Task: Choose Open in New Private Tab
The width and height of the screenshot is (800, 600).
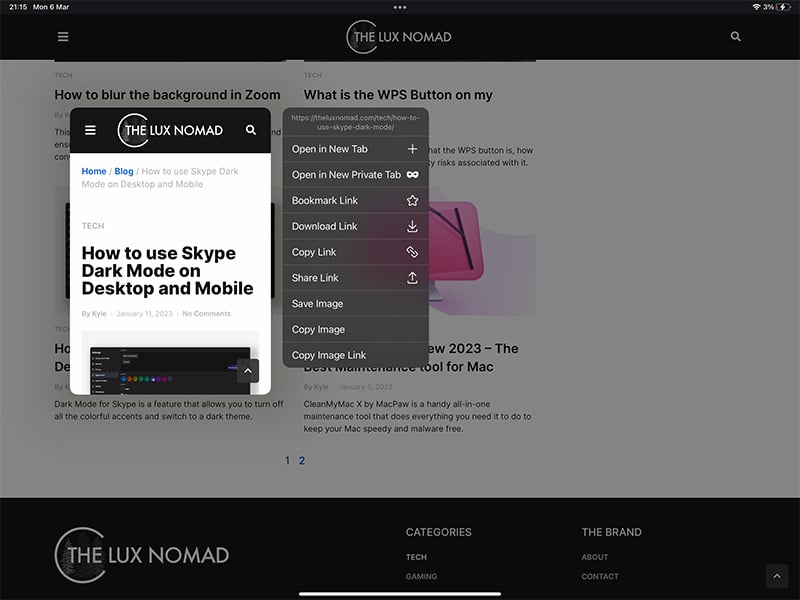Action: click(356, 174)
